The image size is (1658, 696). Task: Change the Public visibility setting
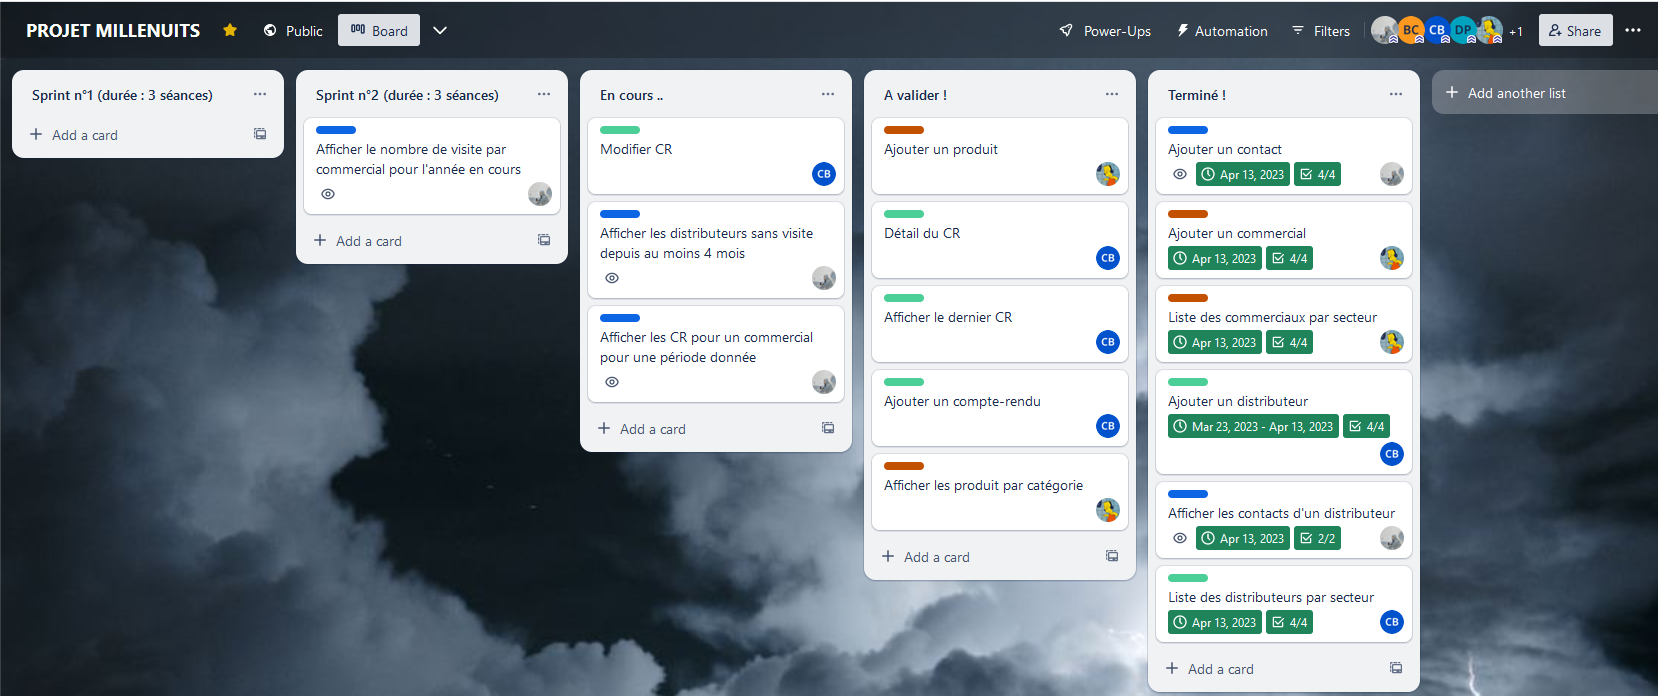coord(293,31)
